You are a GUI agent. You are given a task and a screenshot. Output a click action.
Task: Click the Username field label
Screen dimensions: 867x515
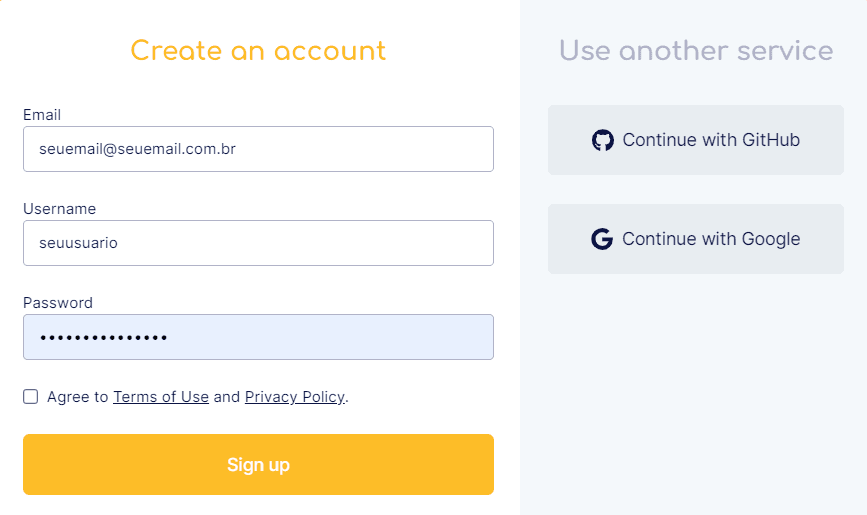coord(59,209)
